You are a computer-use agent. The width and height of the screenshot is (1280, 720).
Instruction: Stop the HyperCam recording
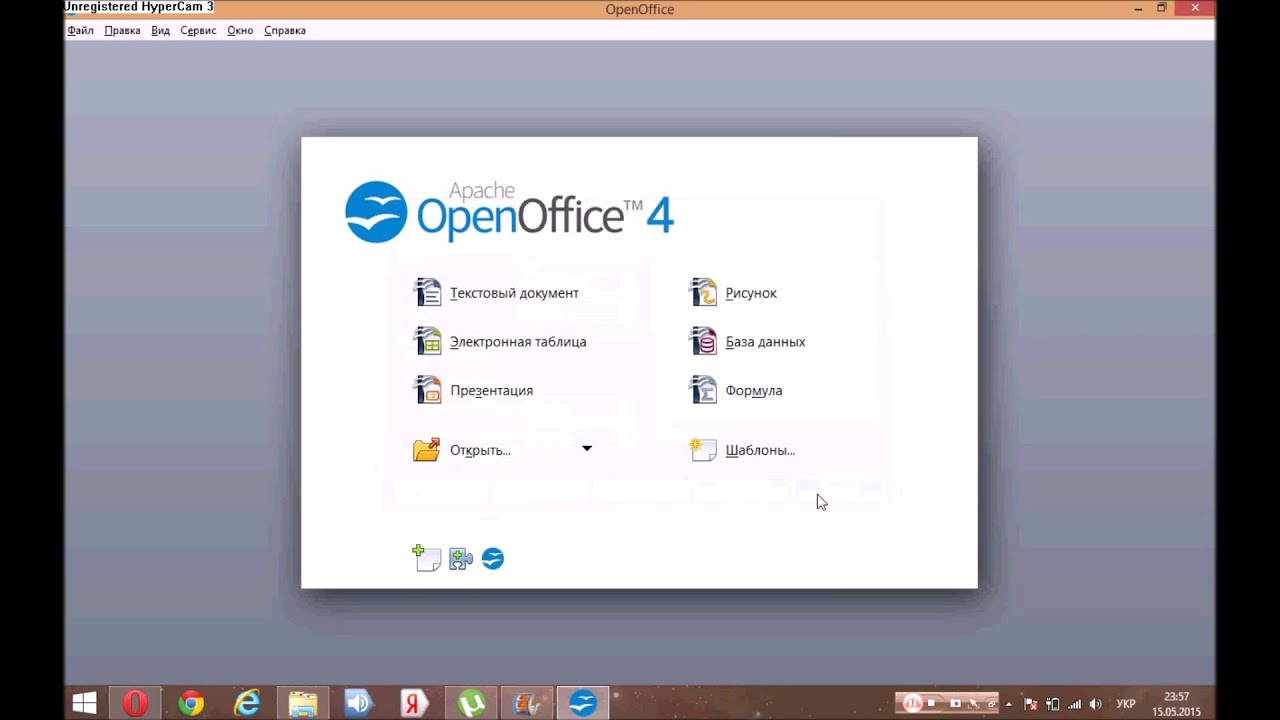pyautogui.click(x=931, y=703)
